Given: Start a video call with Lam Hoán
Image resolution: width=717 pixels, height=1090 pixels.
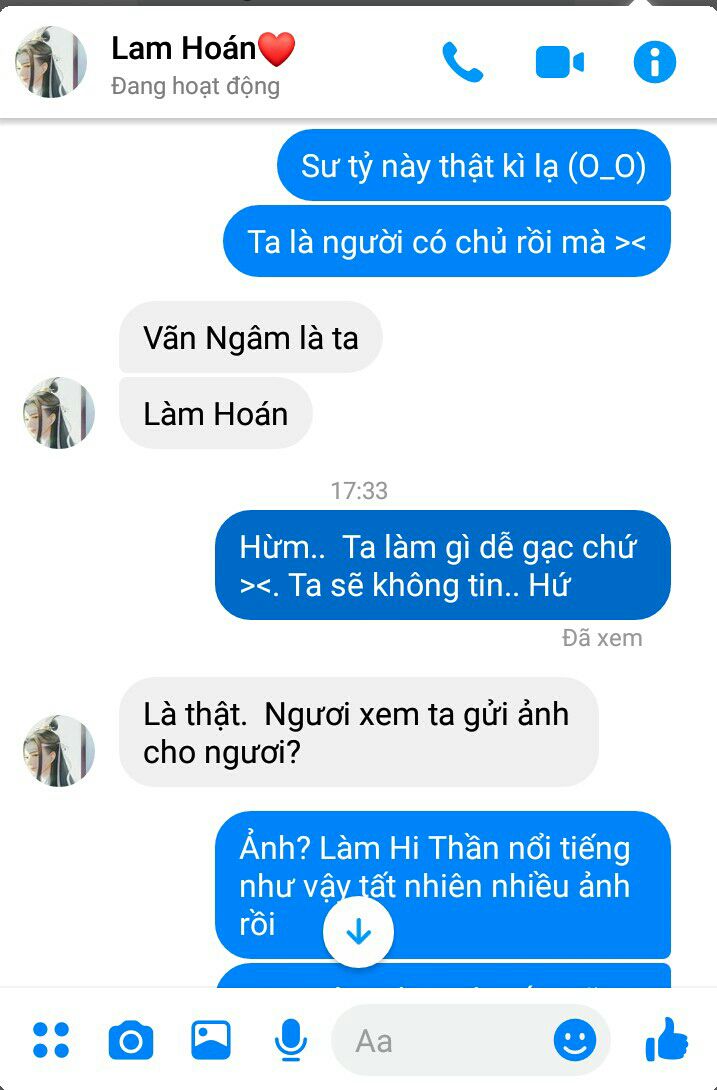Looking at the screenshot, I should 559,62.
